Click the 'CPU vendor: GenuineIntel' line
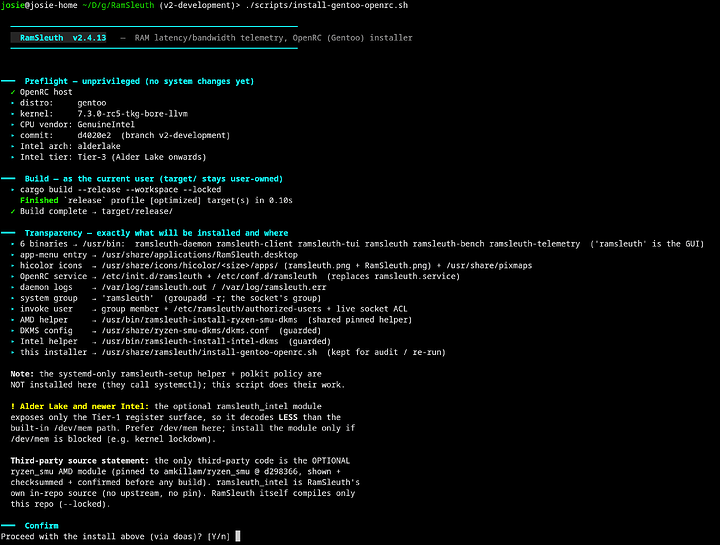This screenshot has width=720, height=545. (73, 124)
